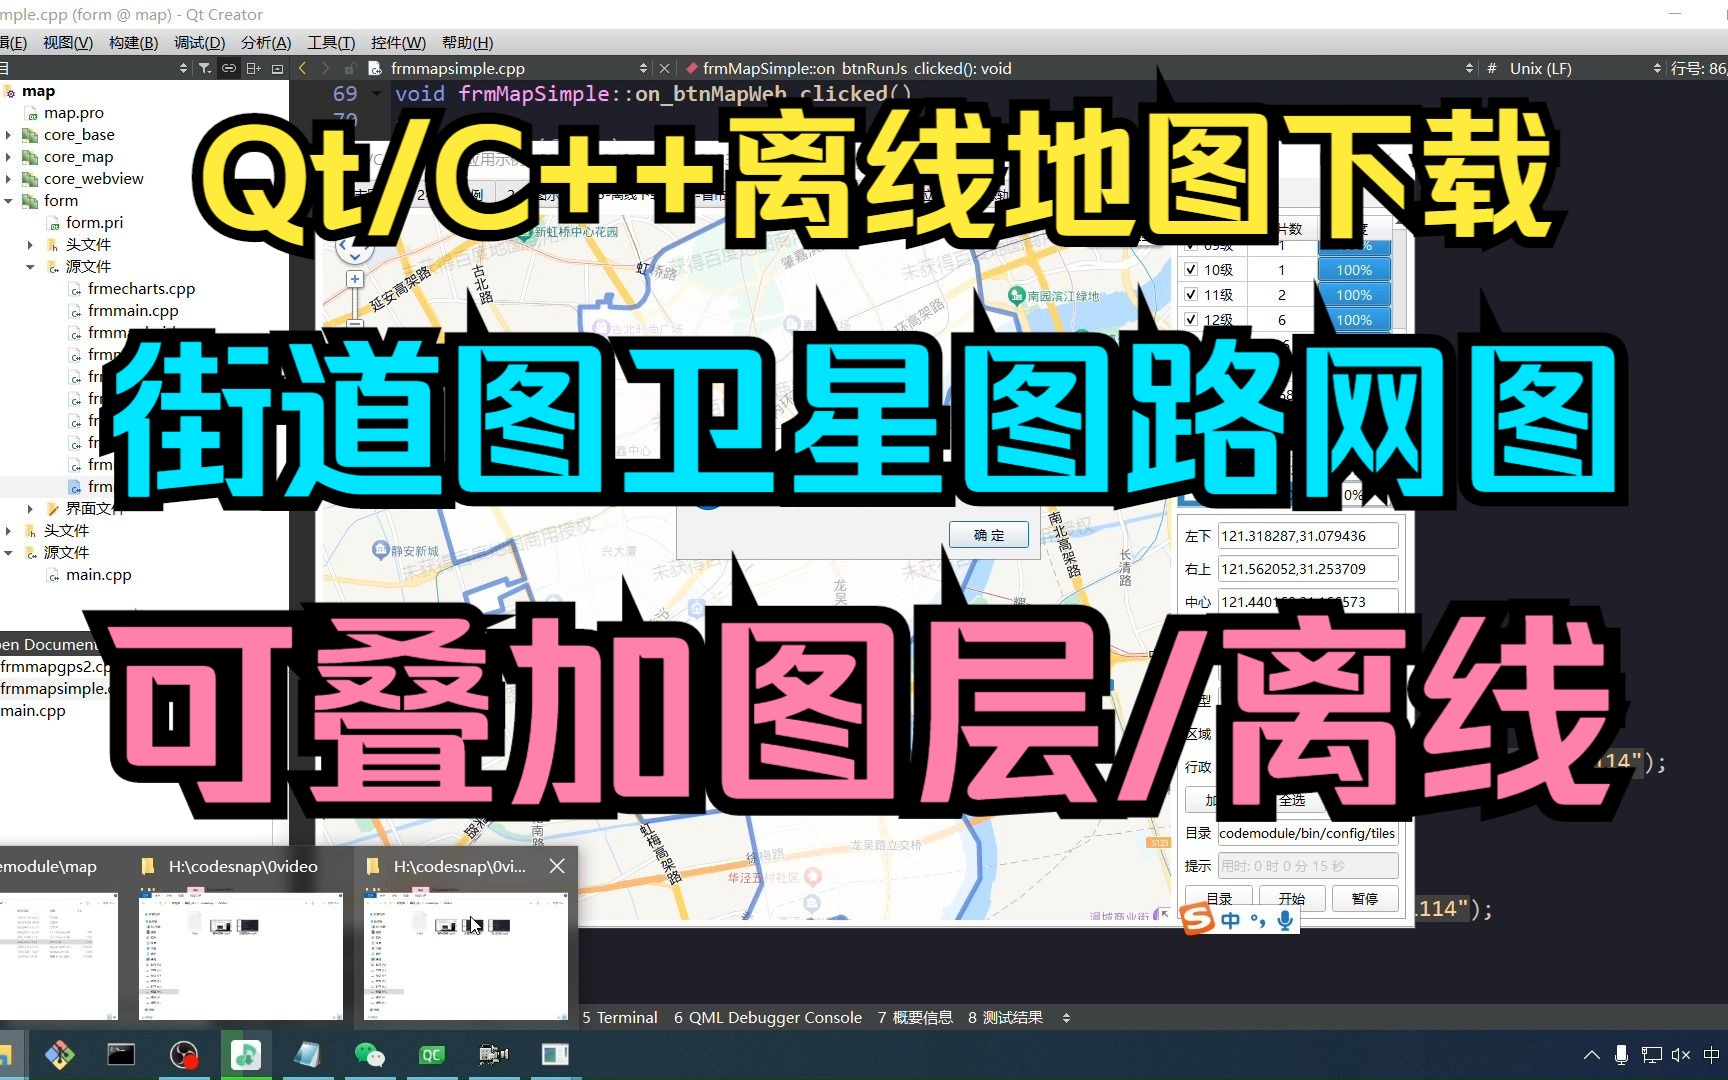Open the Qt Creator QC taskbar icon
Image resolution: width=1728 pixels, height=1080 pixels.
pyautogui.click(x=432, y=1055)
